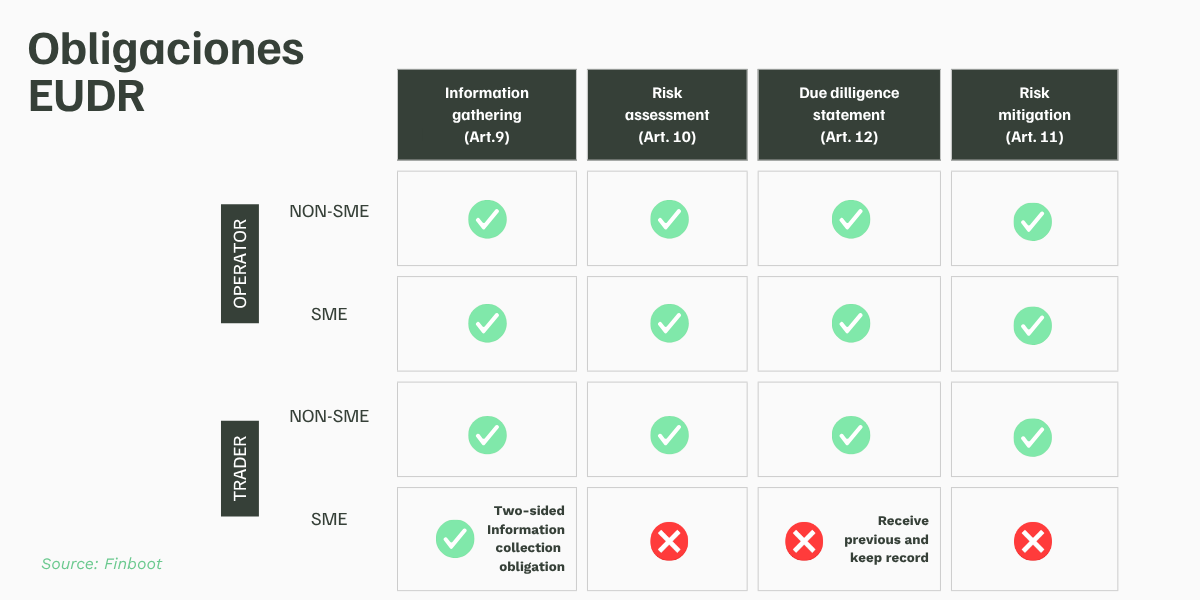1200x600 pixels.
Task: Click the Two-sided Information collection obligation text
Action: (x=526, y=539)
